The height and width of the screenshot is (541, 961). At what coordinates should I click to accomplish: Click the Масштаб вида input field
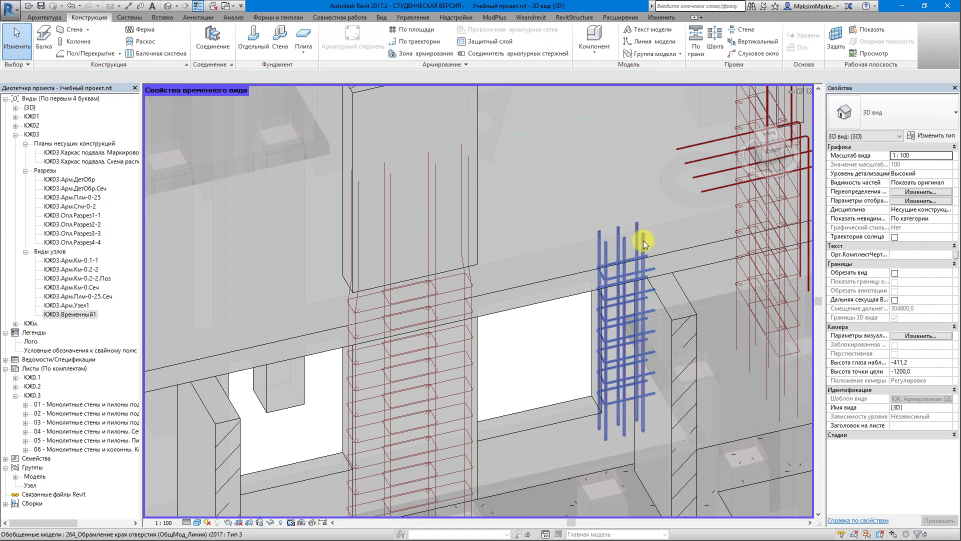(x=920, y=155)
